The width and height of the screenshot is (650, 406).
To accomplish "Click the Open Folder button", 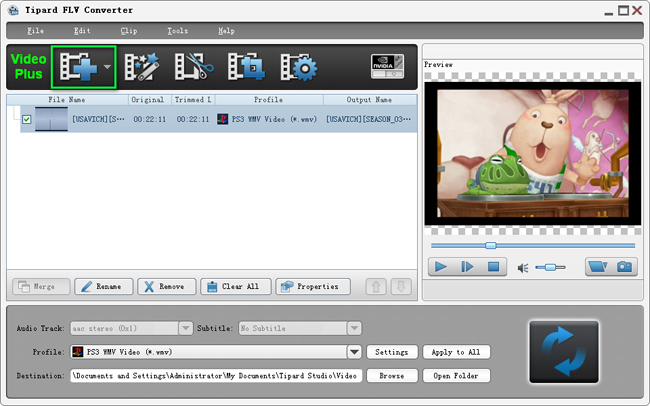I will click(x=456, y=376).
